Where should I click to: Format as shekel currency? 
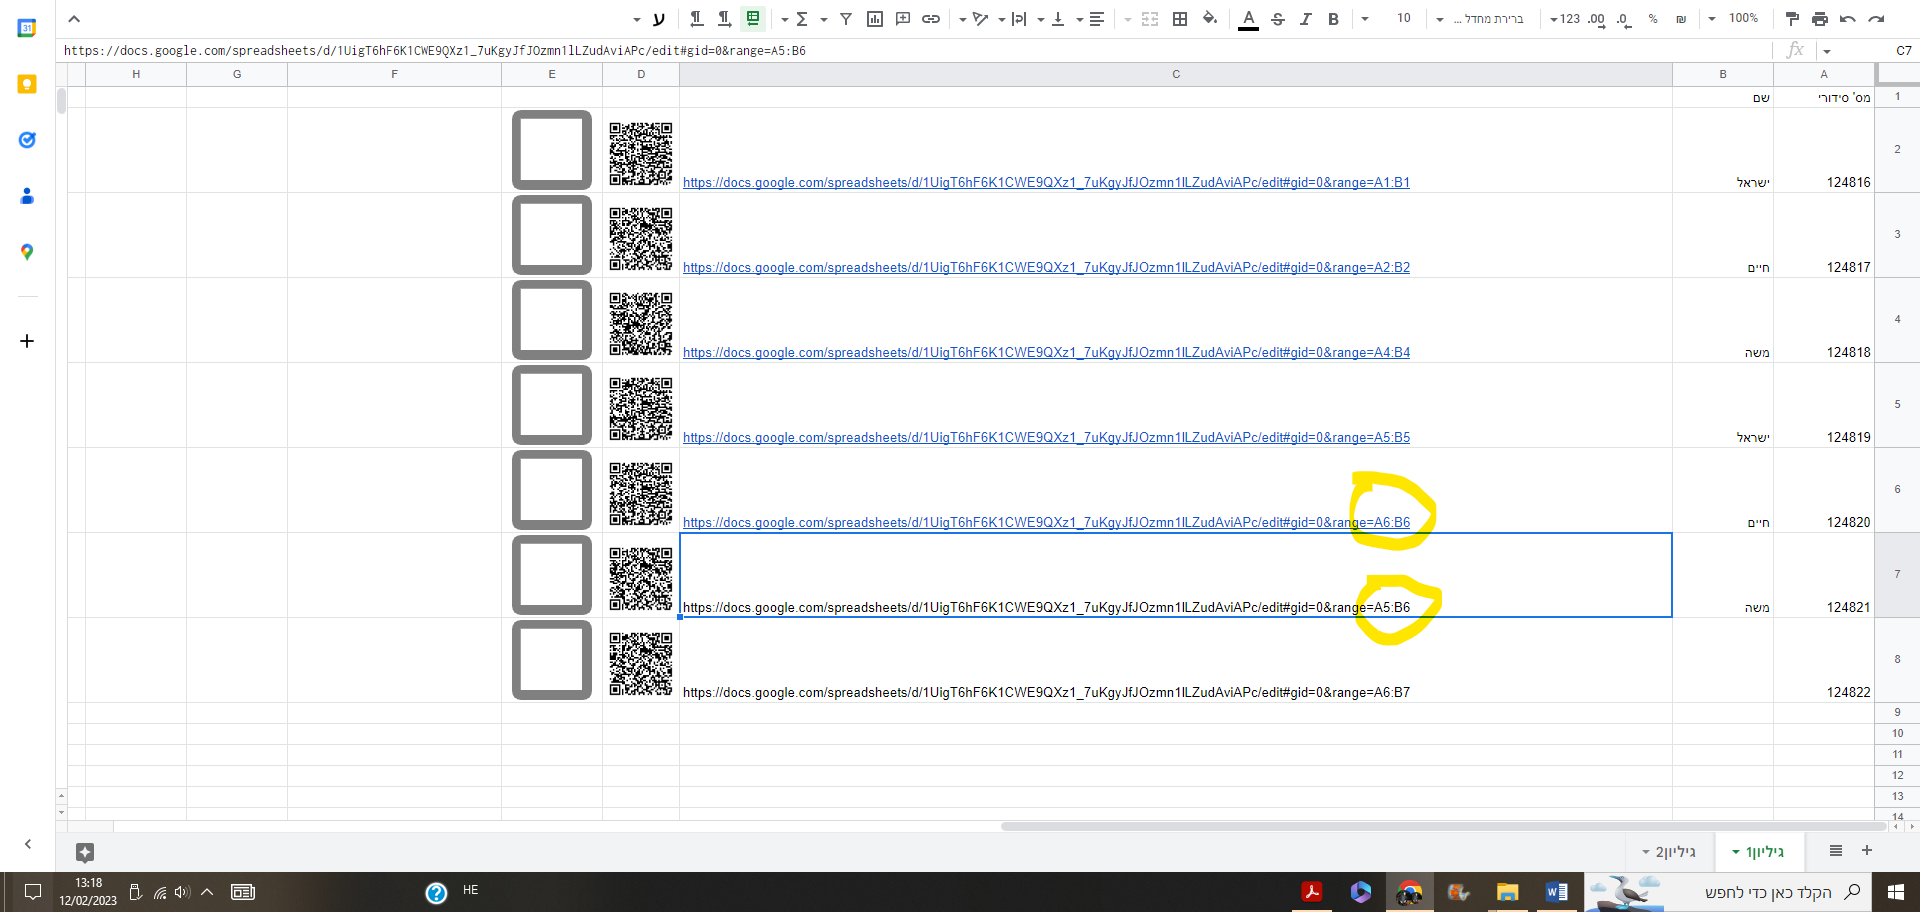coord(1681,19)
